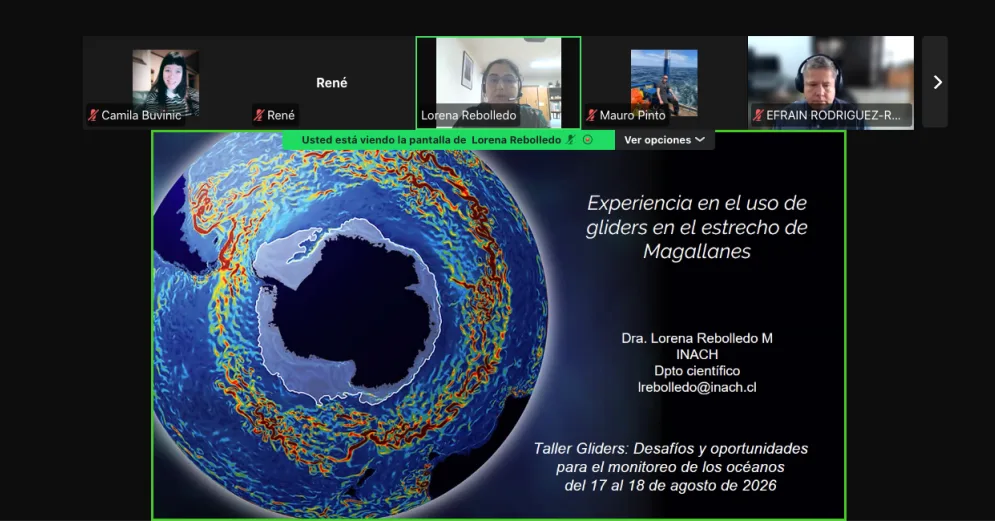Show next participants with right arrow

point(937,82)
